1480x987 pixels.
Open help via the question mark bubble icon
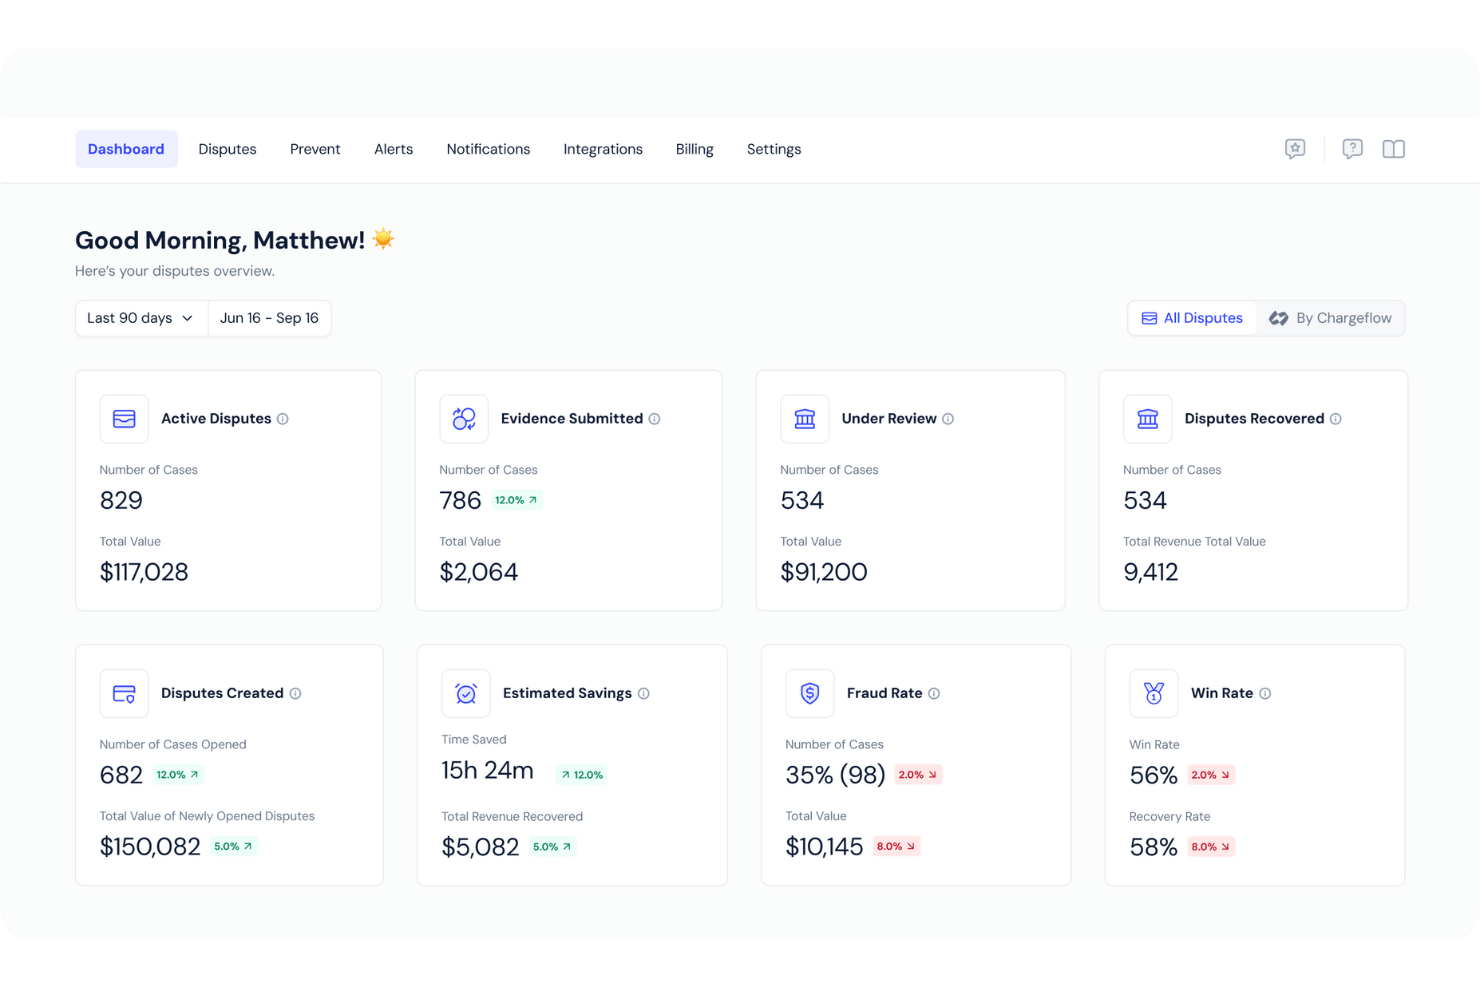pos(1353,148)
